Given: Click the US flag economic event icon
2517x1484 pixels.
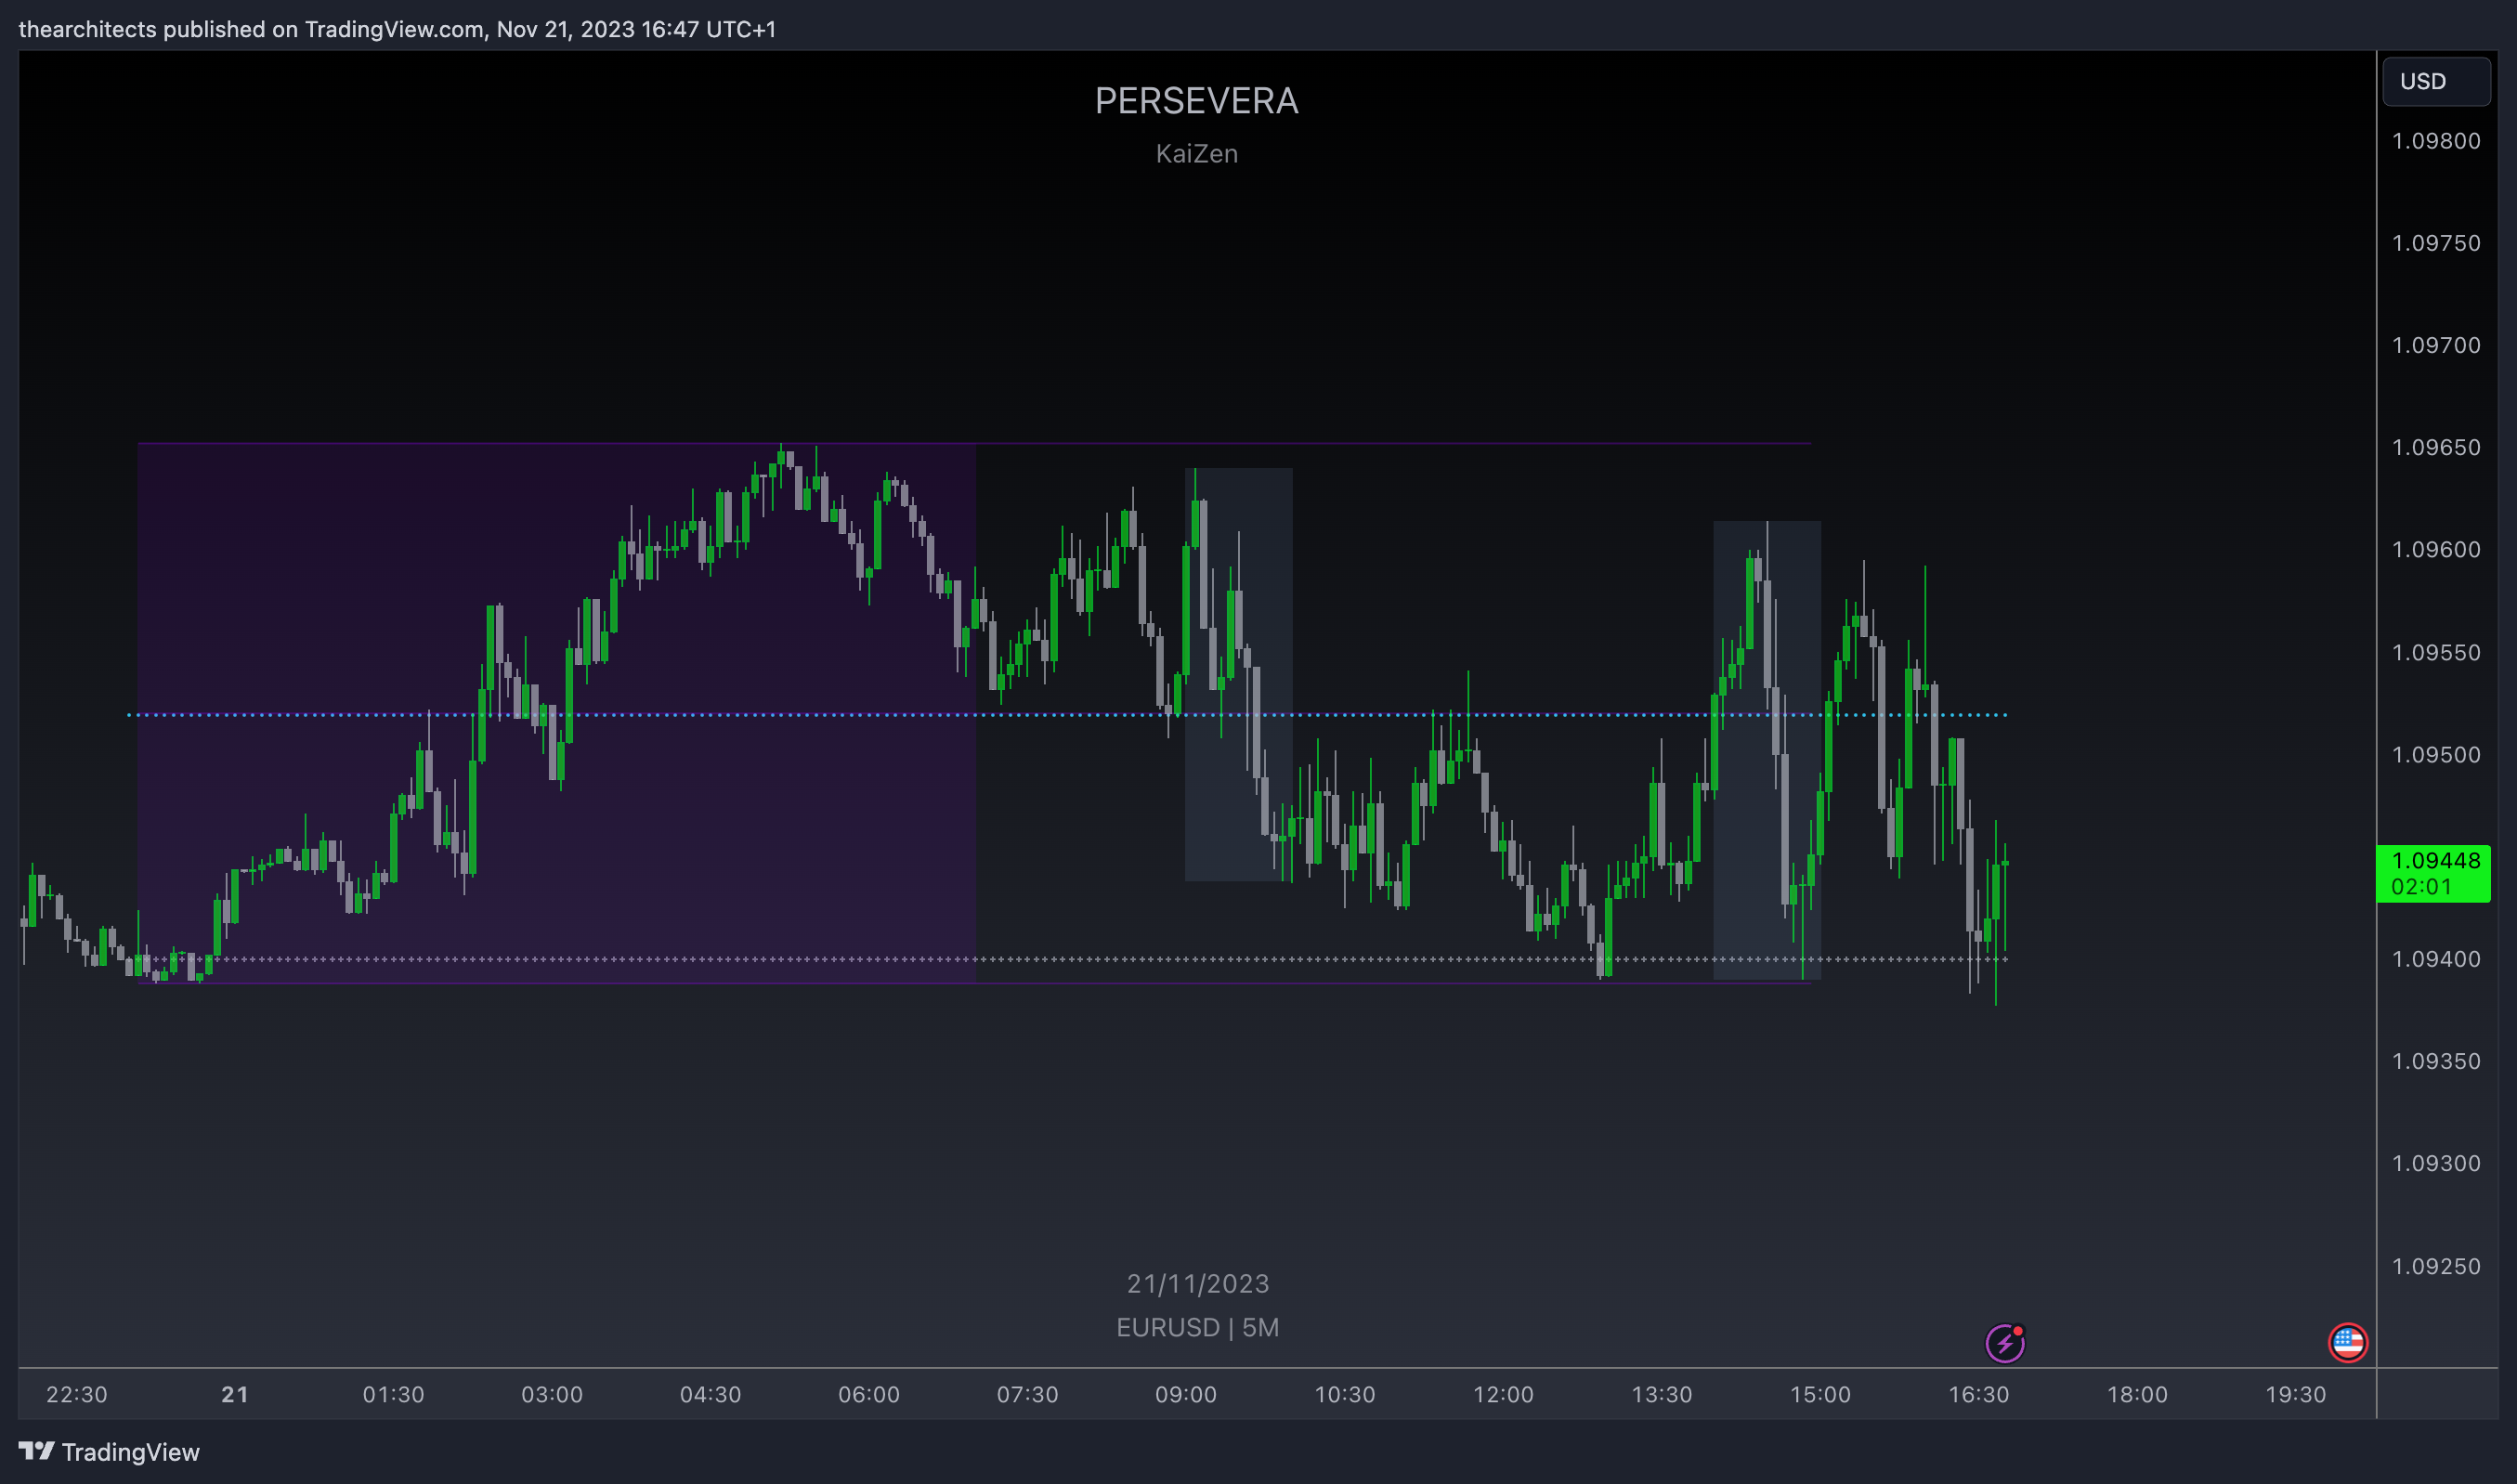Looking at the screenshot, I should coord(2347,1343).
